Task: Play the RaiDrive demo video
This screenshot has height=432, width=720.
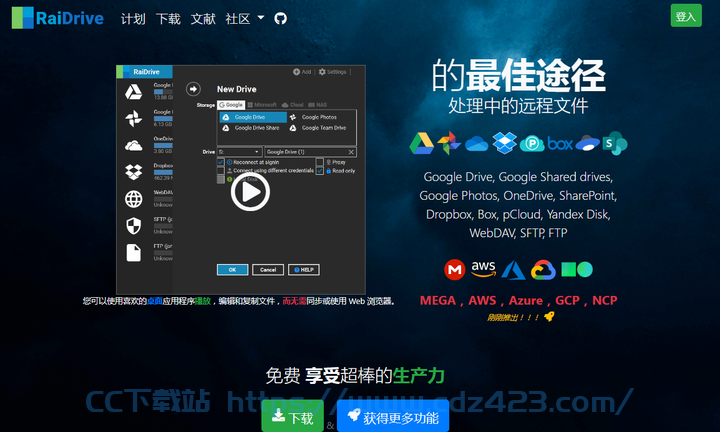Action: [250, 191]
